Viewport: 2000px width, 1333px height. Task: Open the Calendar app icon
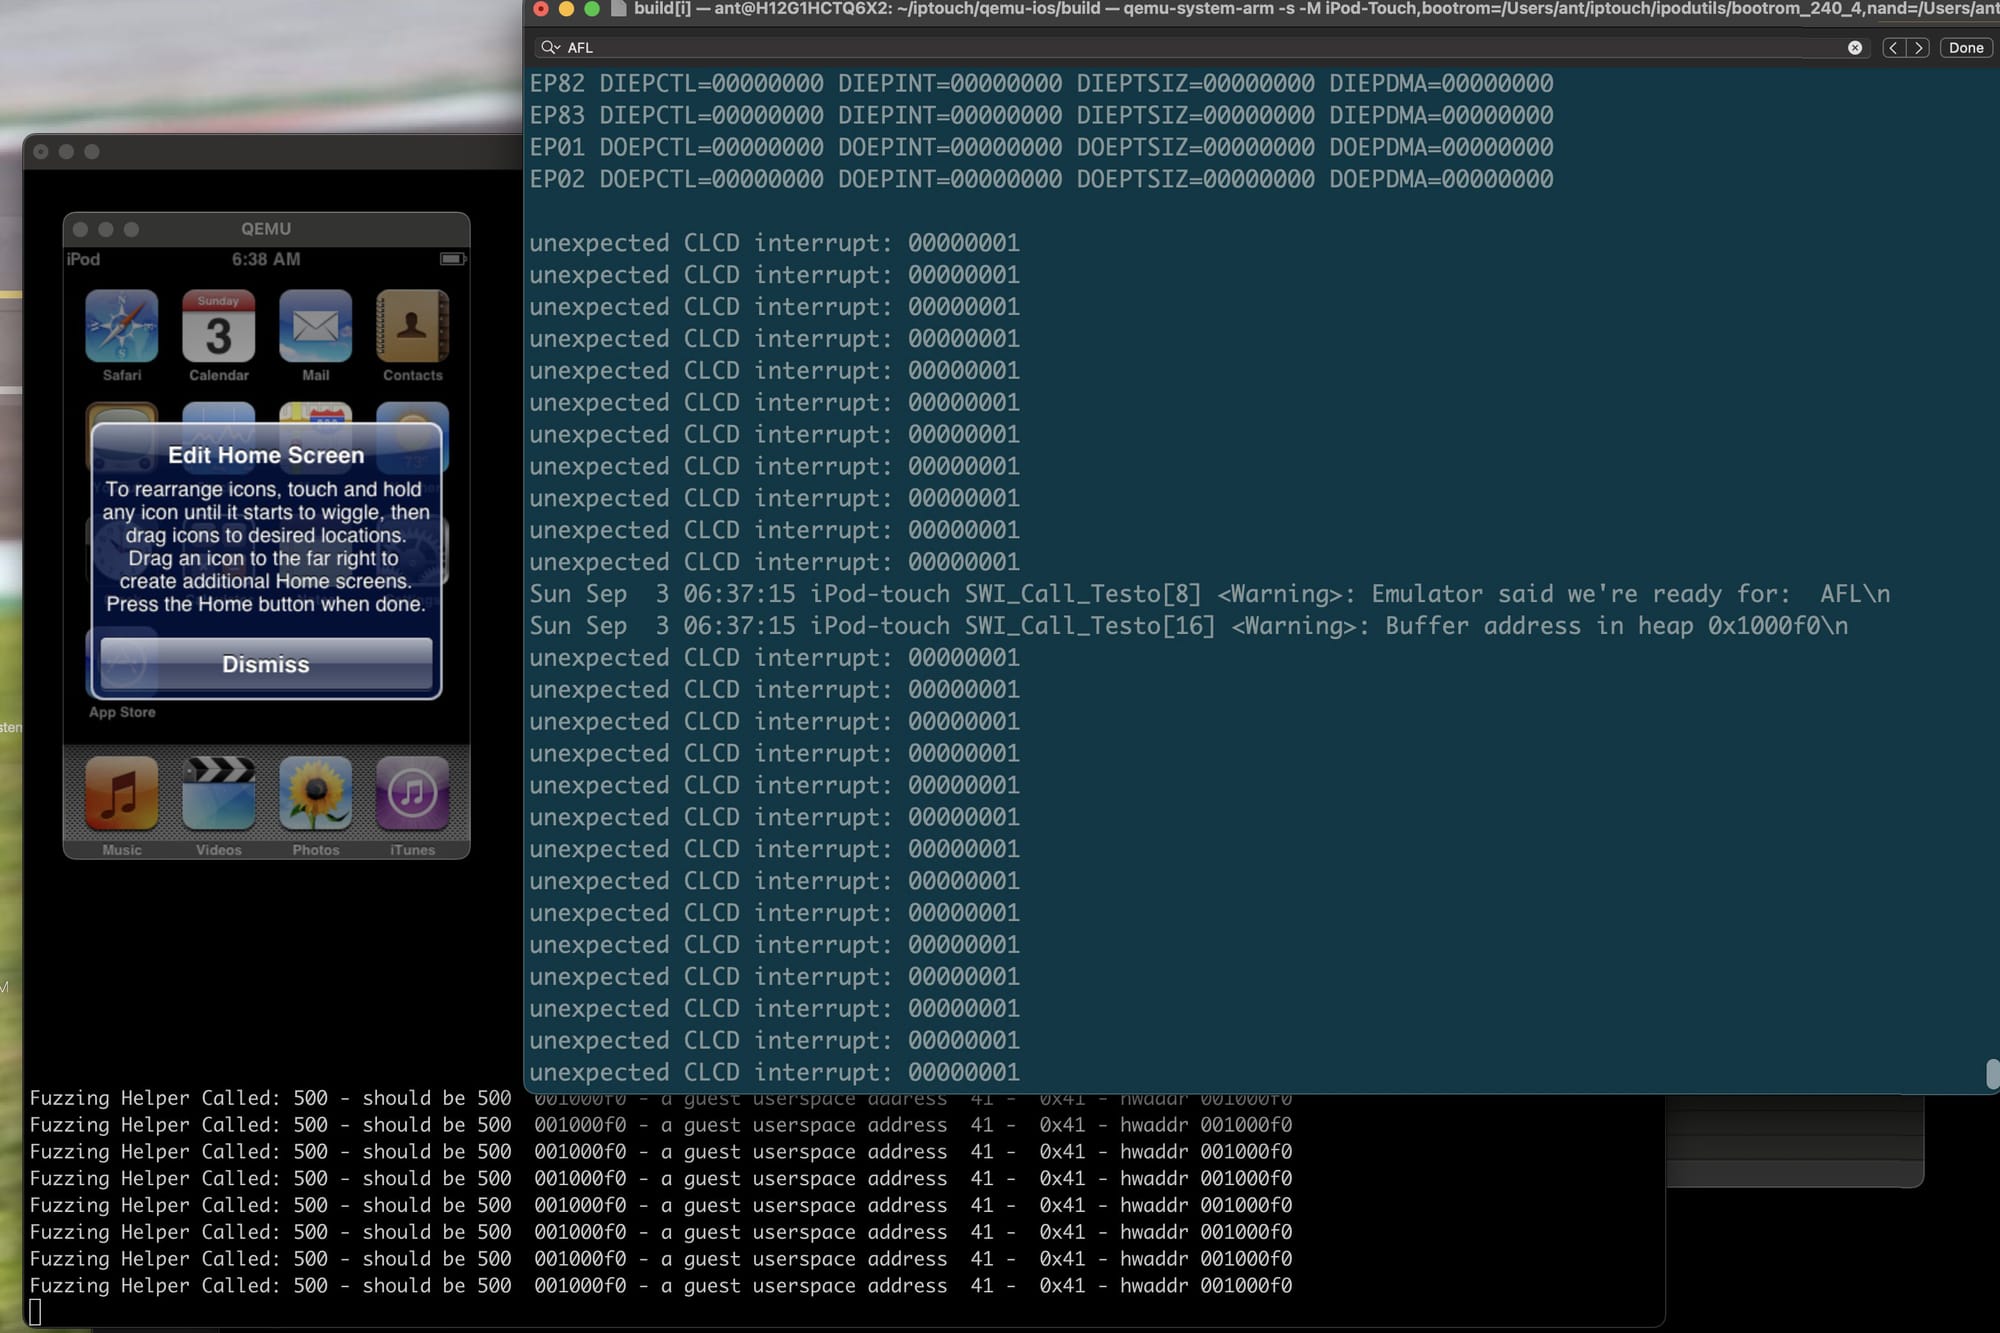pyautogui.click(x=218, y=326)
